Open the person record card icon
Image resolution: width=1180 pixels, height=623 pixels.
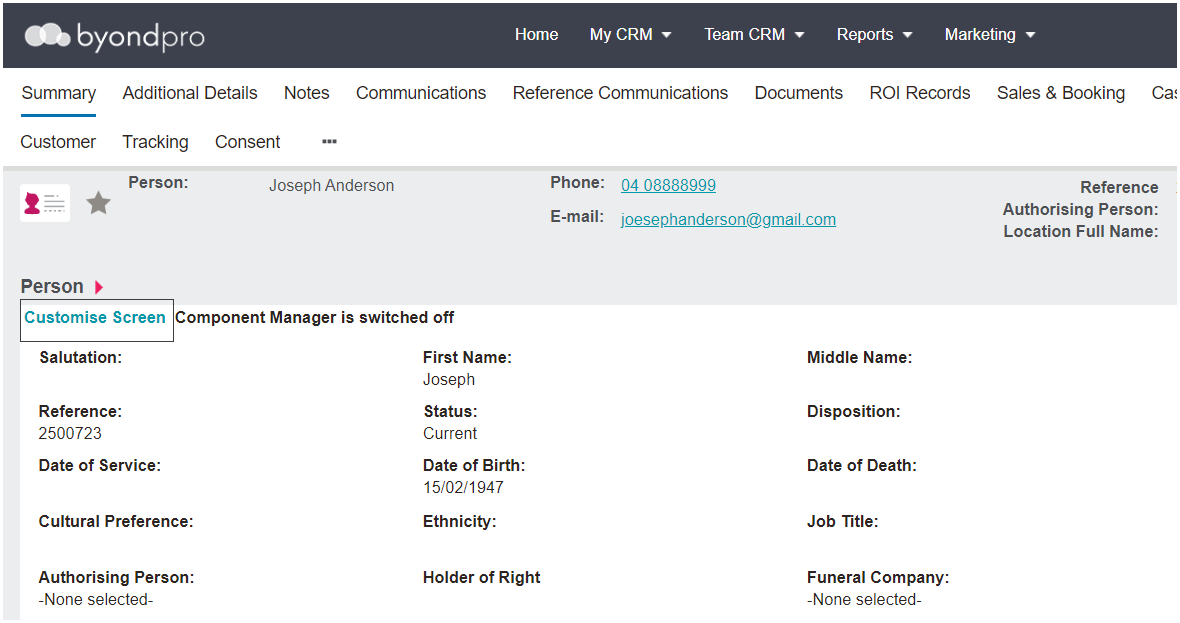pos(45,203)
